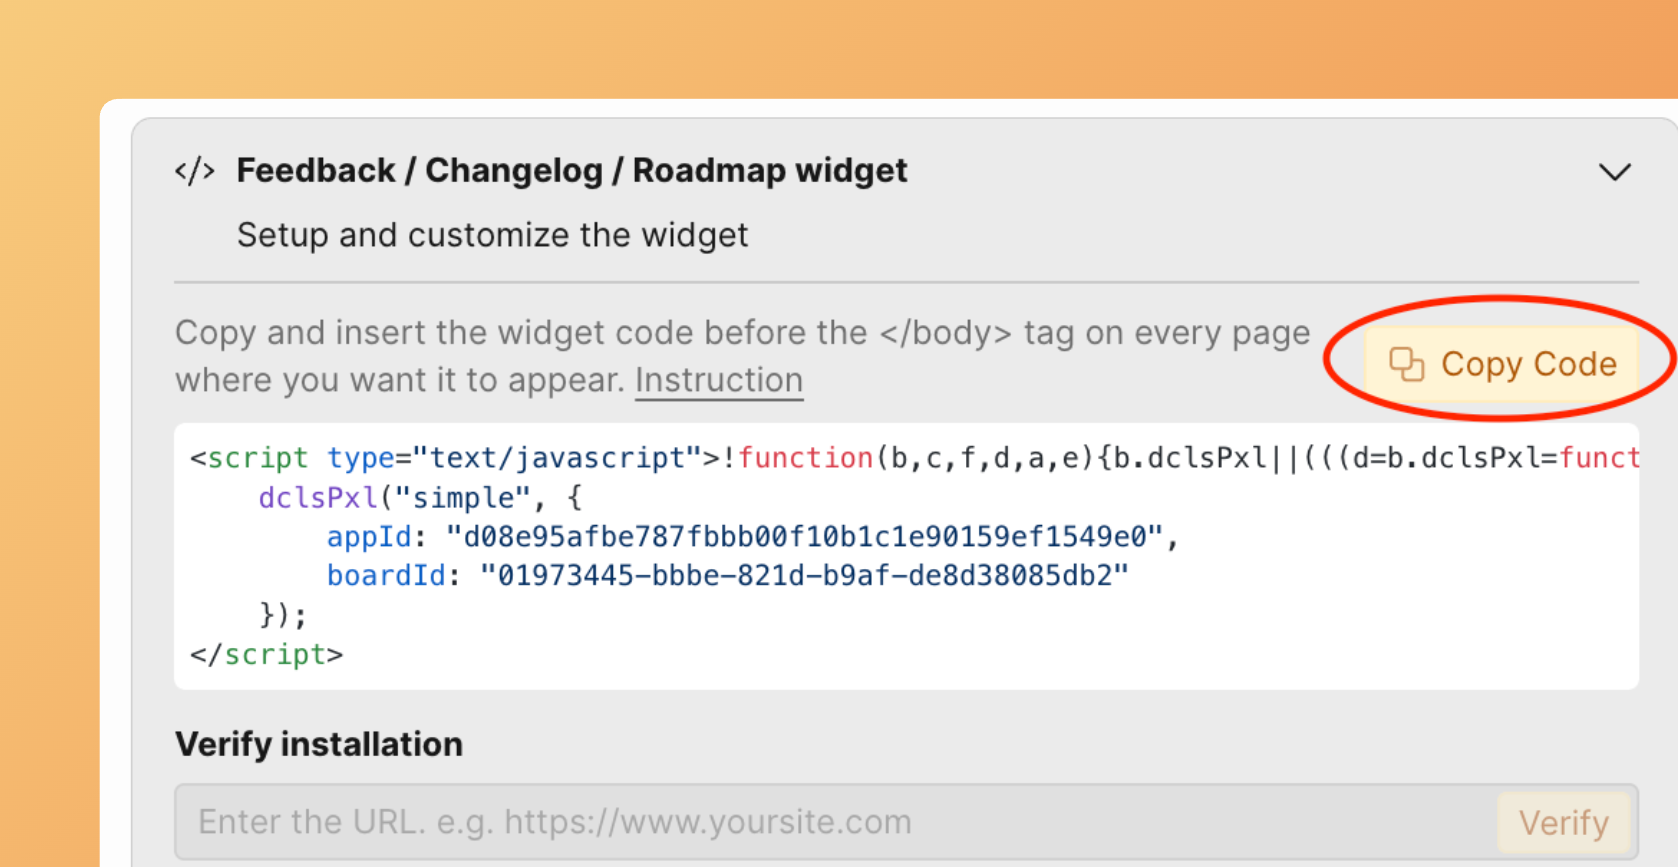This screenshot has width=1678, height=867.
Task: Click the appId value in the code
Action: pyautogui.click(x=804, y=537)
